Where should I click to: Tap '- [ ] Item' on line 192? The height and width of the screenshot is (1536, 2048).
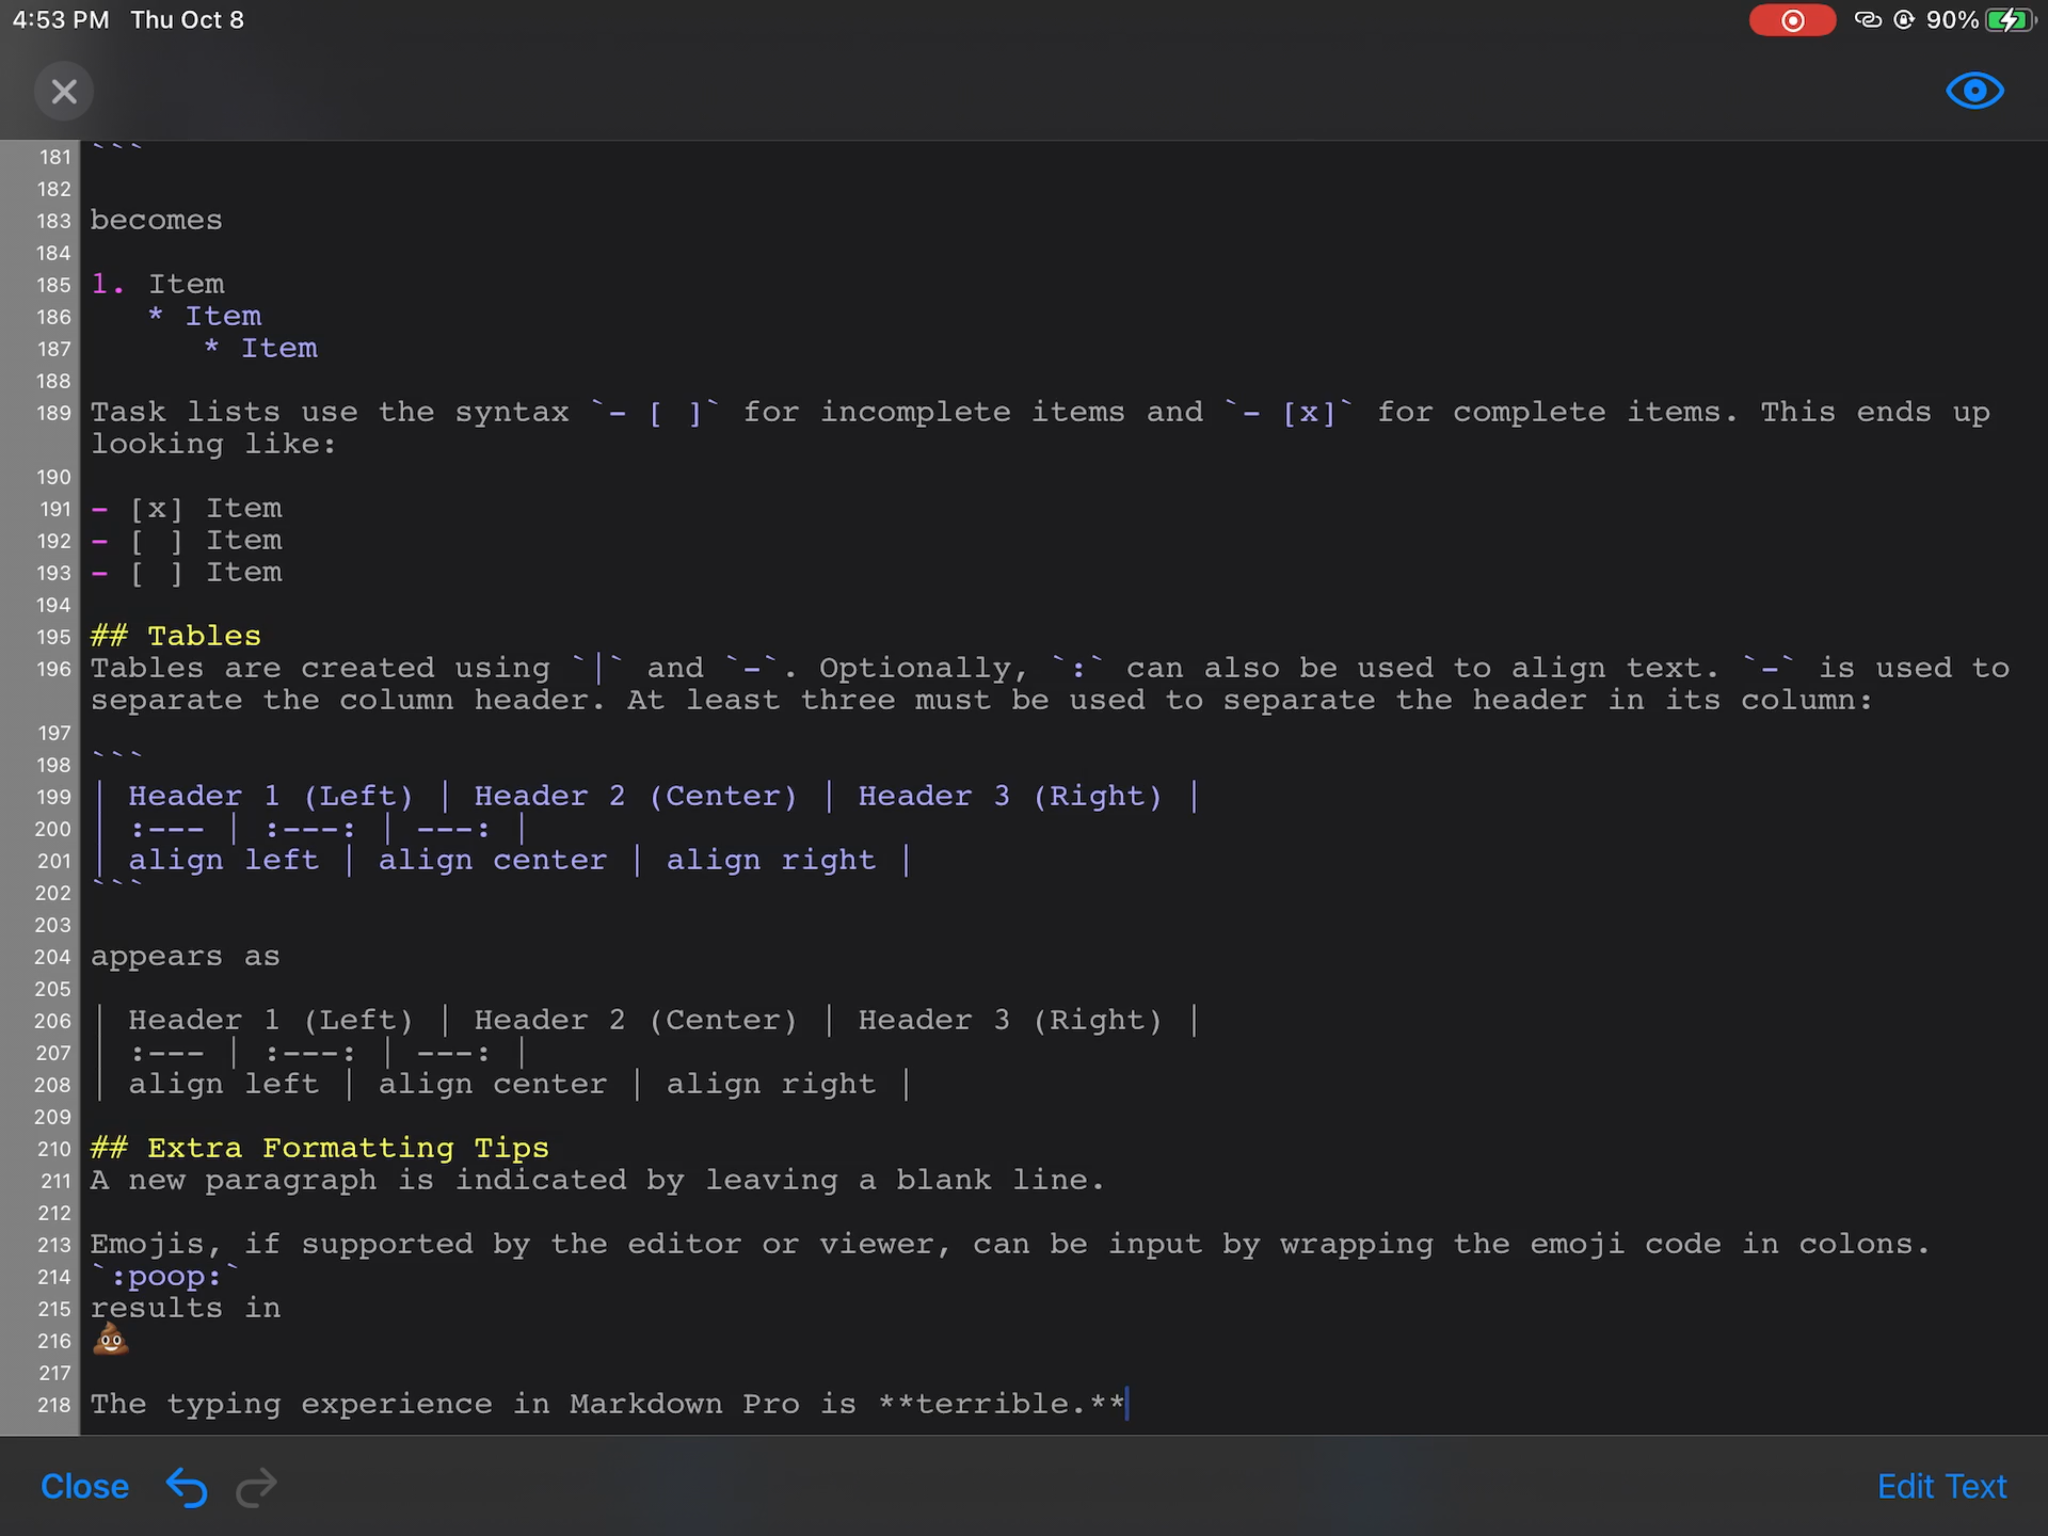click(187, 540)
